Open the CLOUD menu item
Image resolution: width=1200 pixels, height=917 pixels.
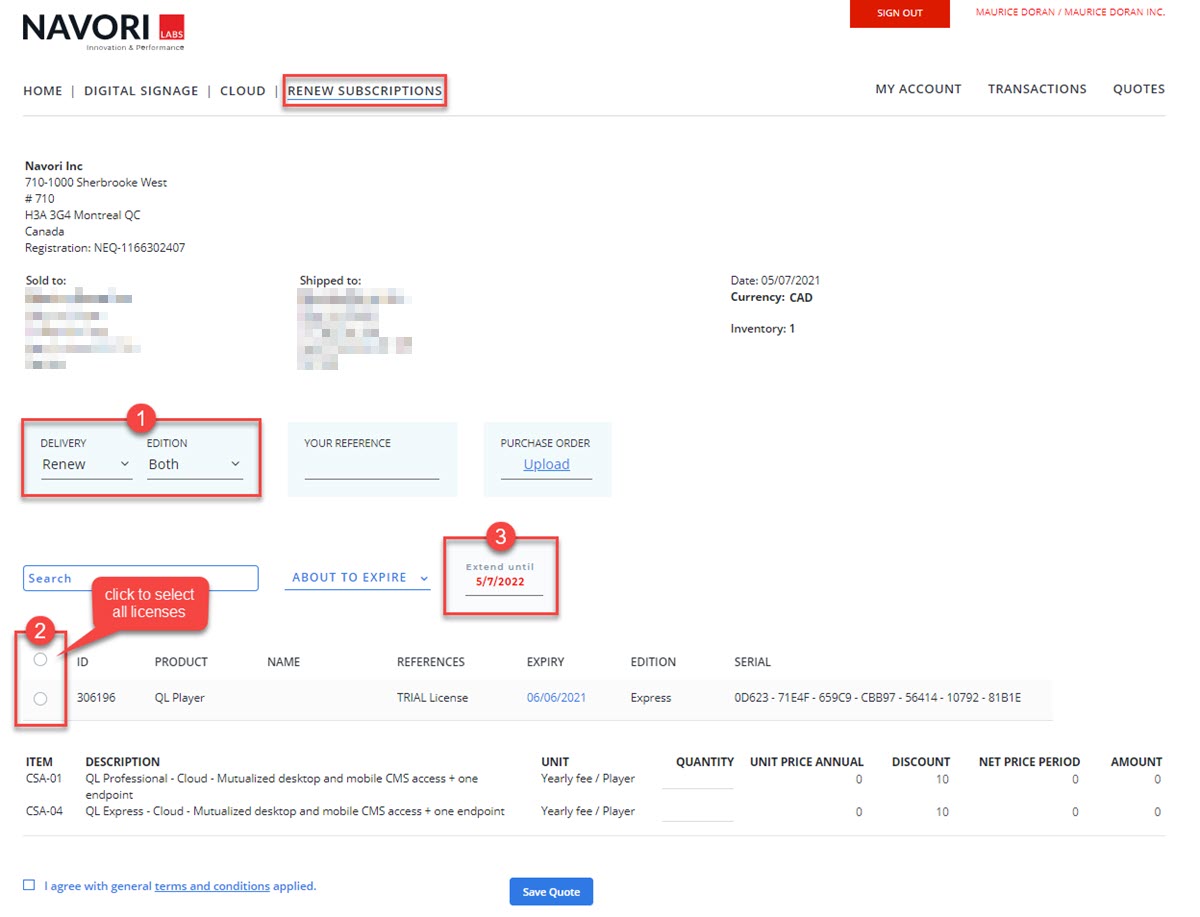243,91
